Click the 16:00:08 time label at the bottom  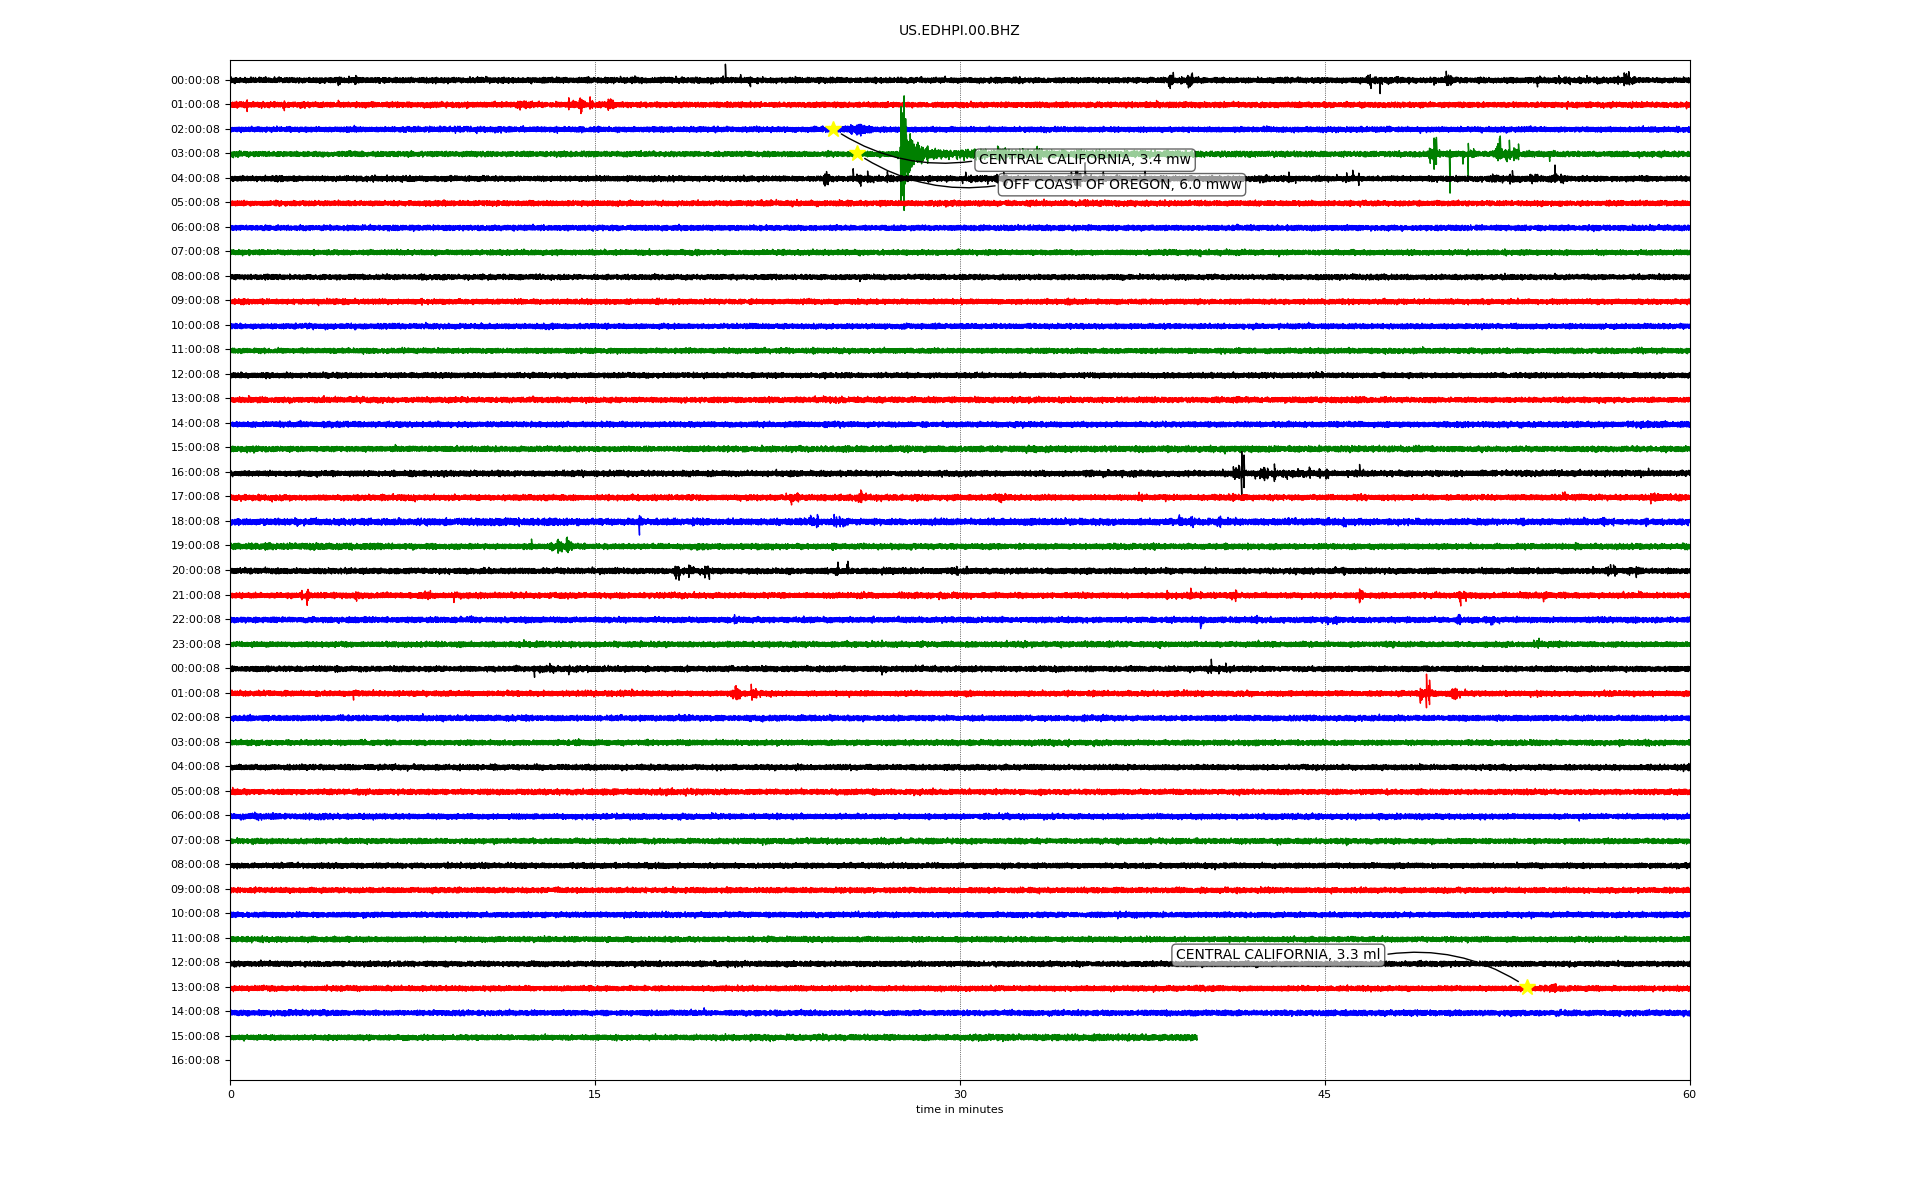pyautogui.click(x=195, y=1061)
